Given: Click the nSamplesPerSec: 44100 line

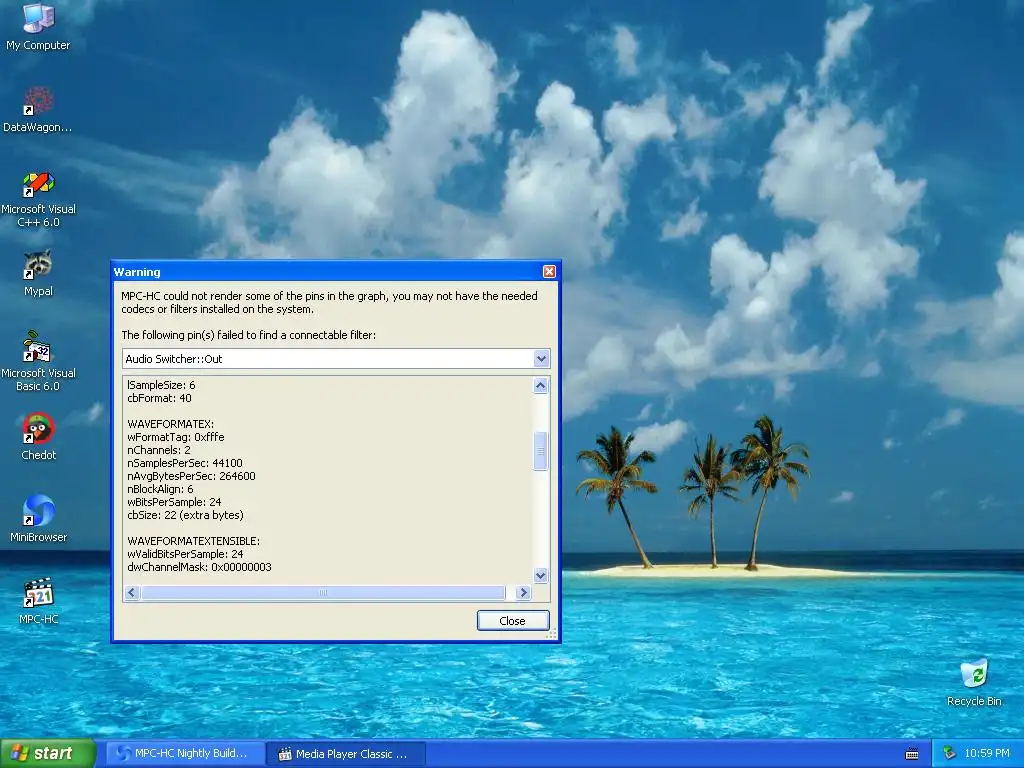Looking at the screenshot, I should click(x=185, y=463).
